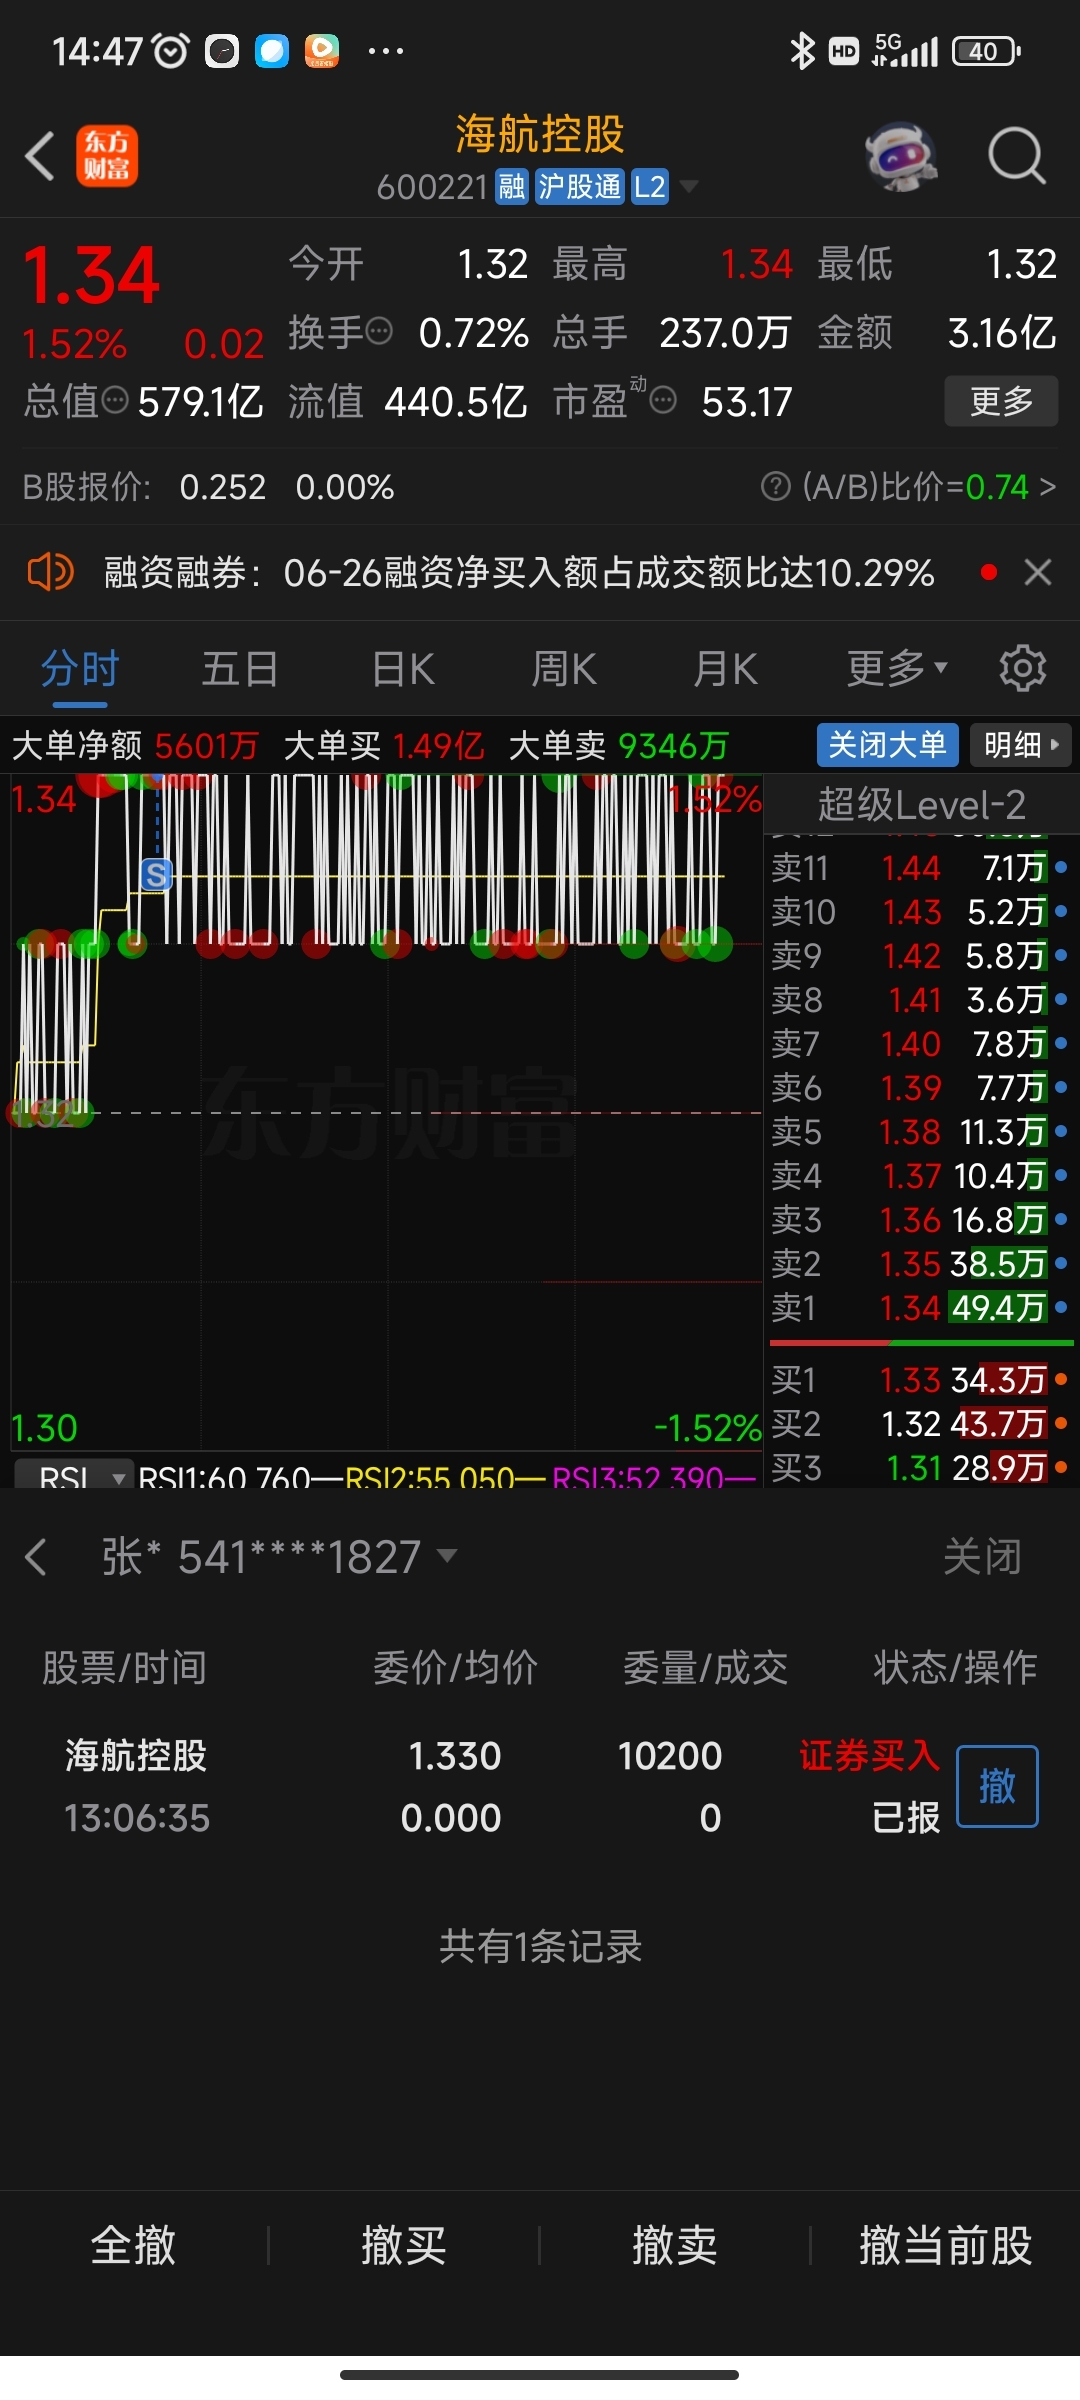Go back with the account panel chevron

tap(36, 1557)
